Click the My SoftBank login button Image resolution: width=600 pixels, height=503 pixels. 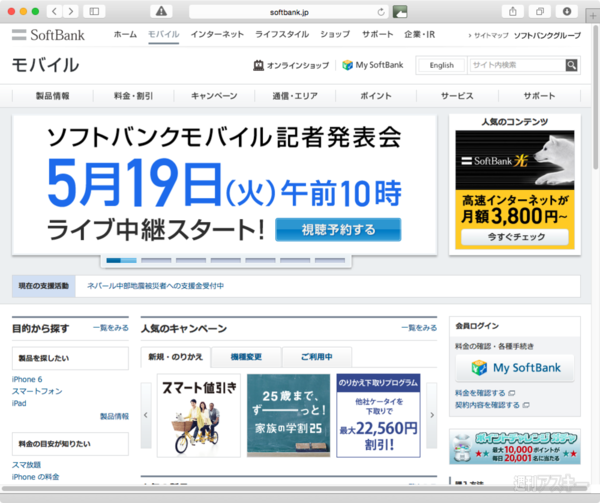click(x=515, y=368)
